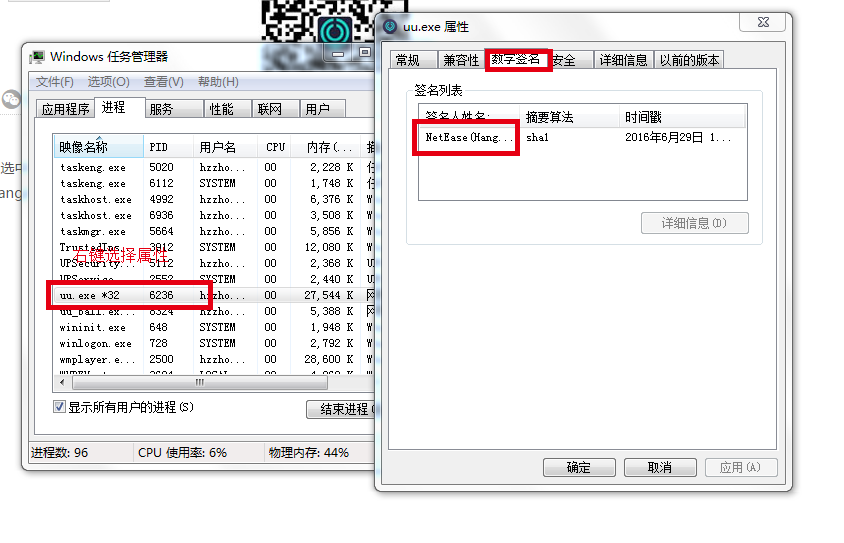
Task: Click the 摘要算法 column header
Action: tap(569, 117)
